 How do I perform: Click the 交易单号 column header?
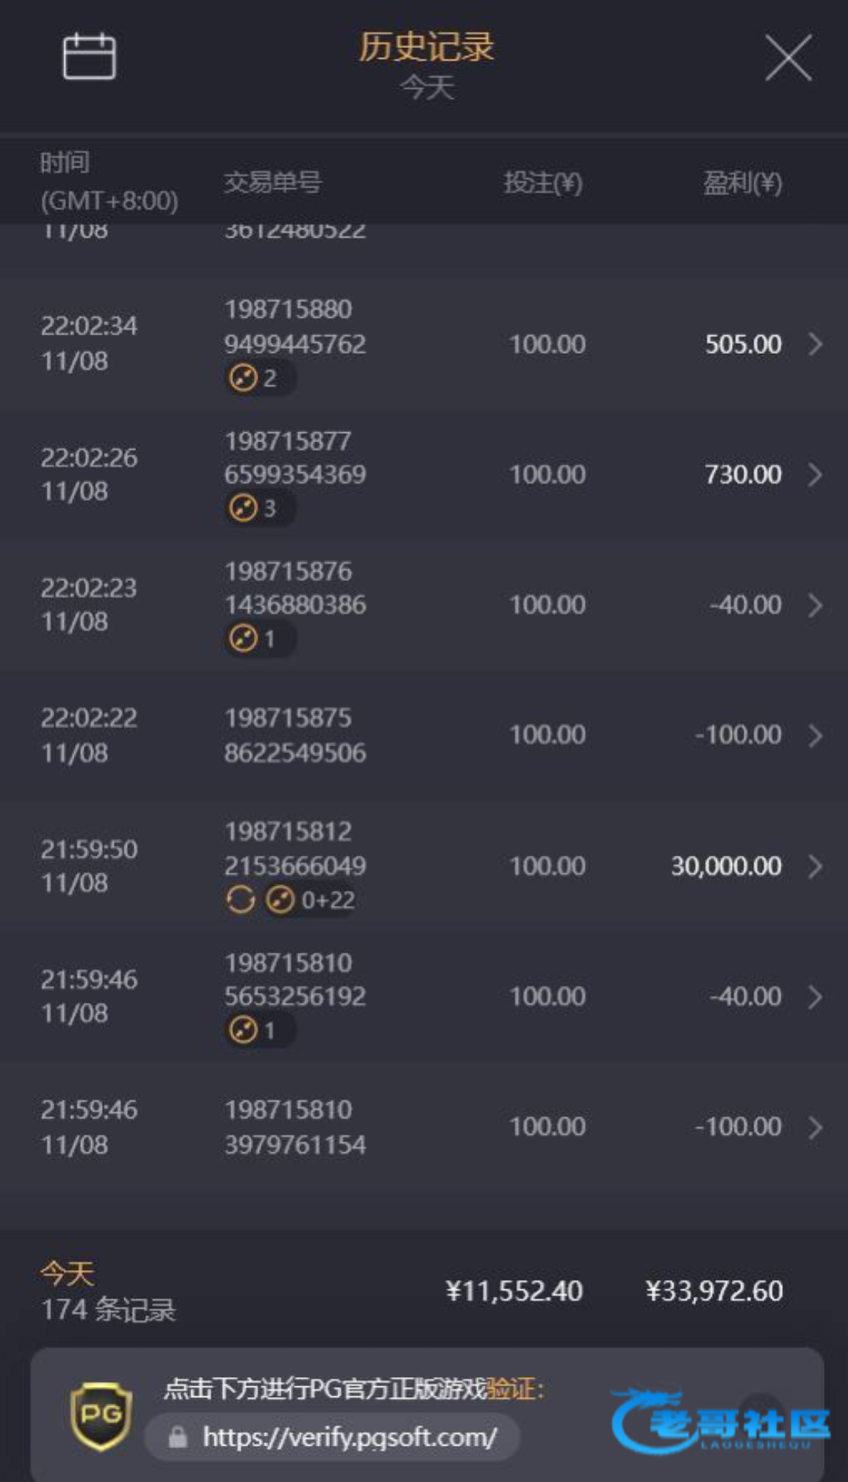(272, 182)
